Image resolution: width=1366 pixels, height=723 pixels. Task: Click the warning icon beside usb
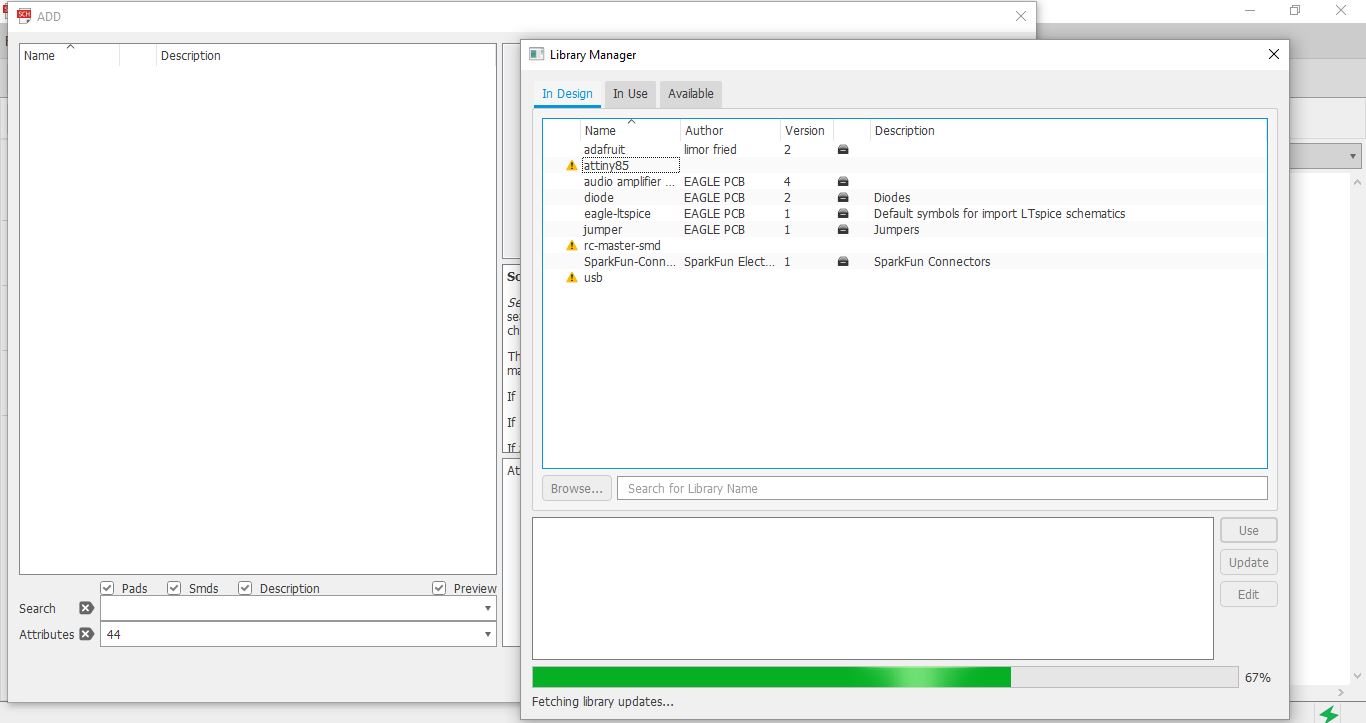pyautogui.click(x=572, y=278)
